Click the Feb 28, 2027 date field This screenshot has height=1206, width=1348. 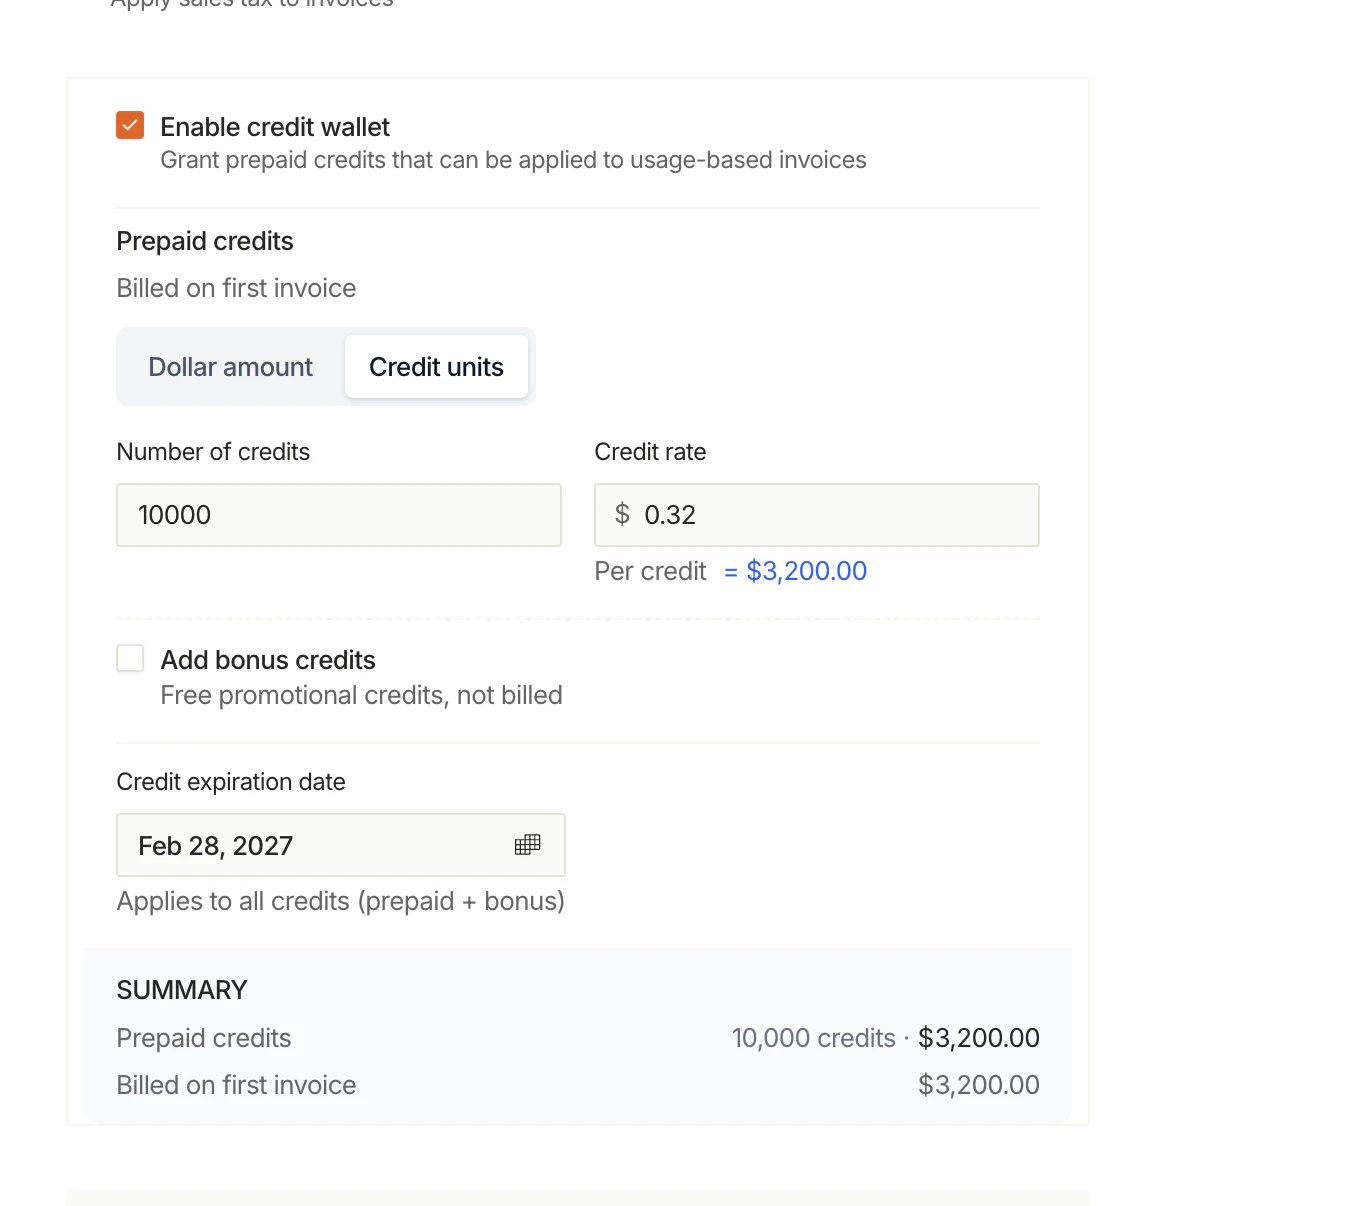[x=300, y=845]
